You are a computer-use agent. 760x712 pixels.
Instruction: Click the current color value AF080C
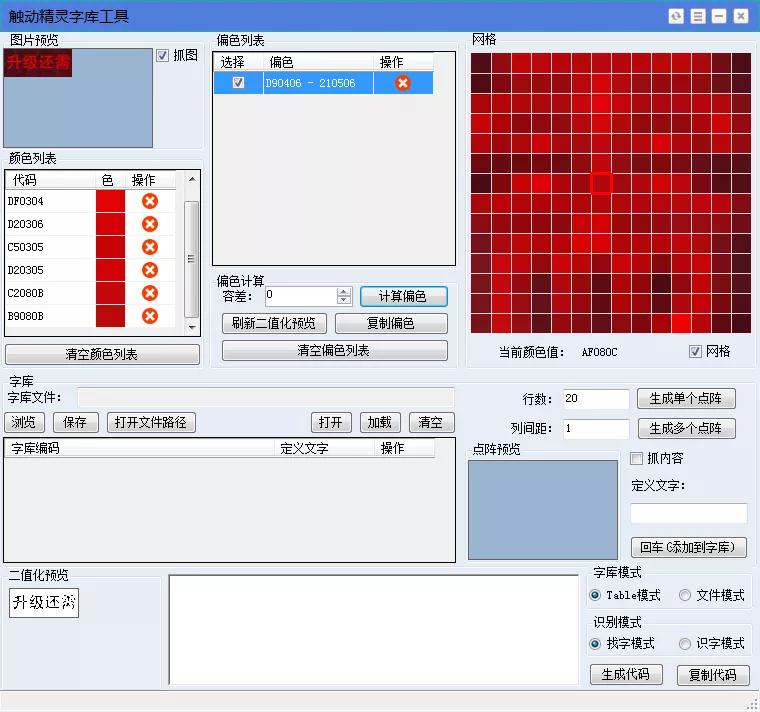(x=600, y=352)
